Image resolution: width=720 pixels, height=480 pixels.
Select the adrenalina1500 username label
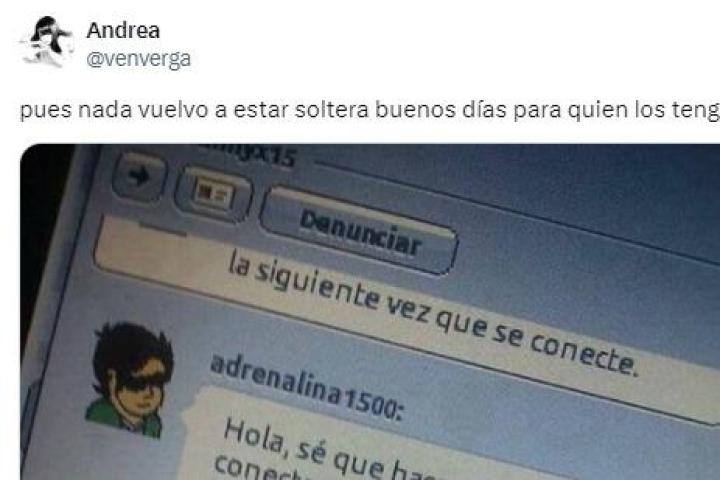click(305, 388)
